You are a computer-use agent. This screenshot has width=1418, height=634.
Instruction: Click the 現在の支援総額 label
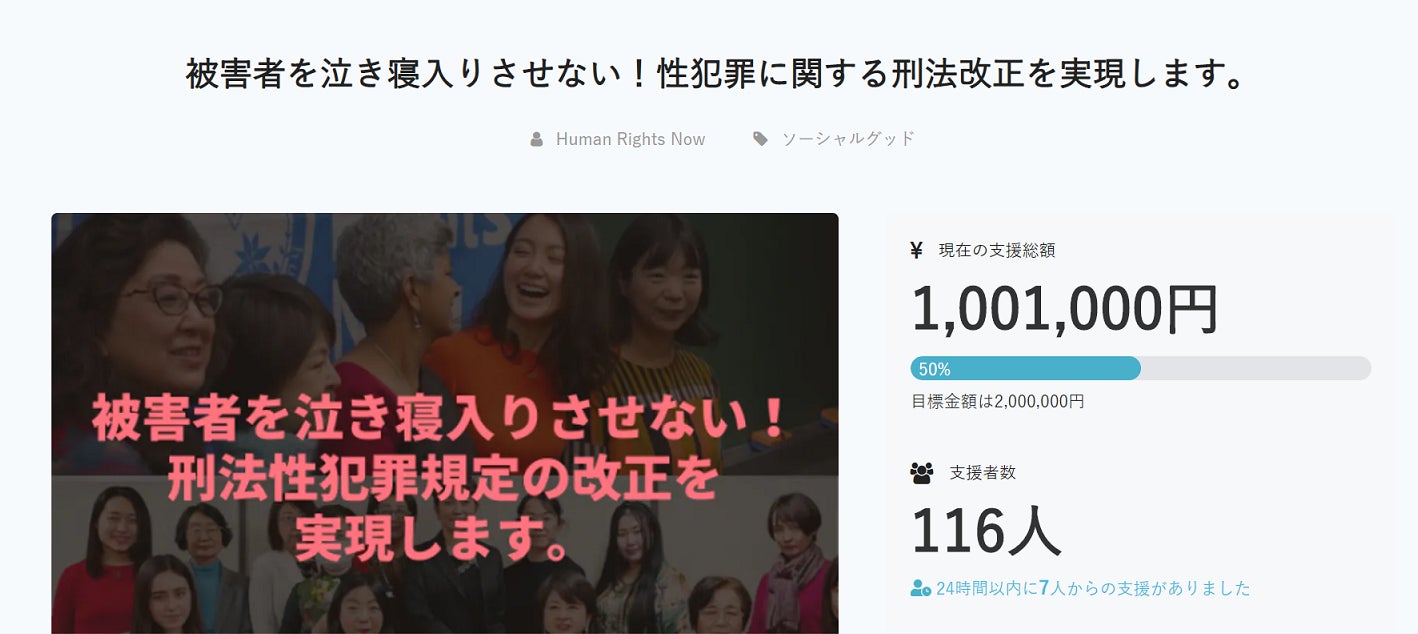click(996, 250)
